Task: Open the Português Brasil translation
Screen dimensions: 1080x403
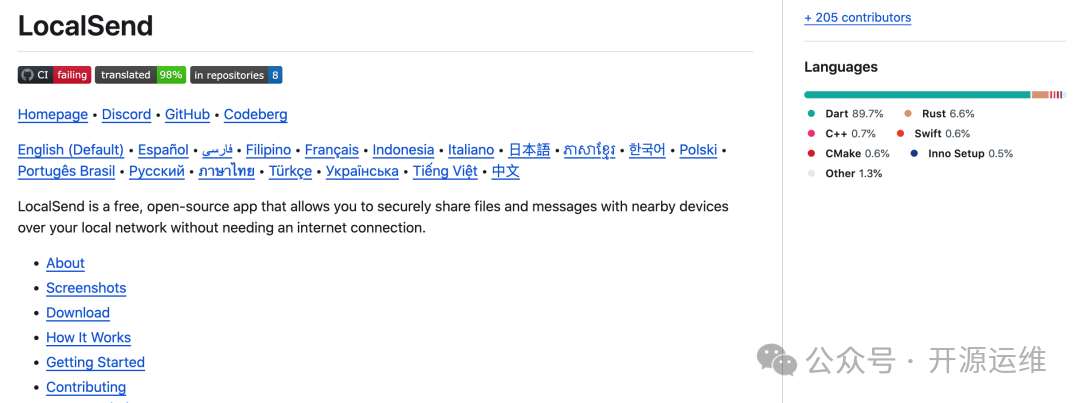Action: click(x=66, y=172)
